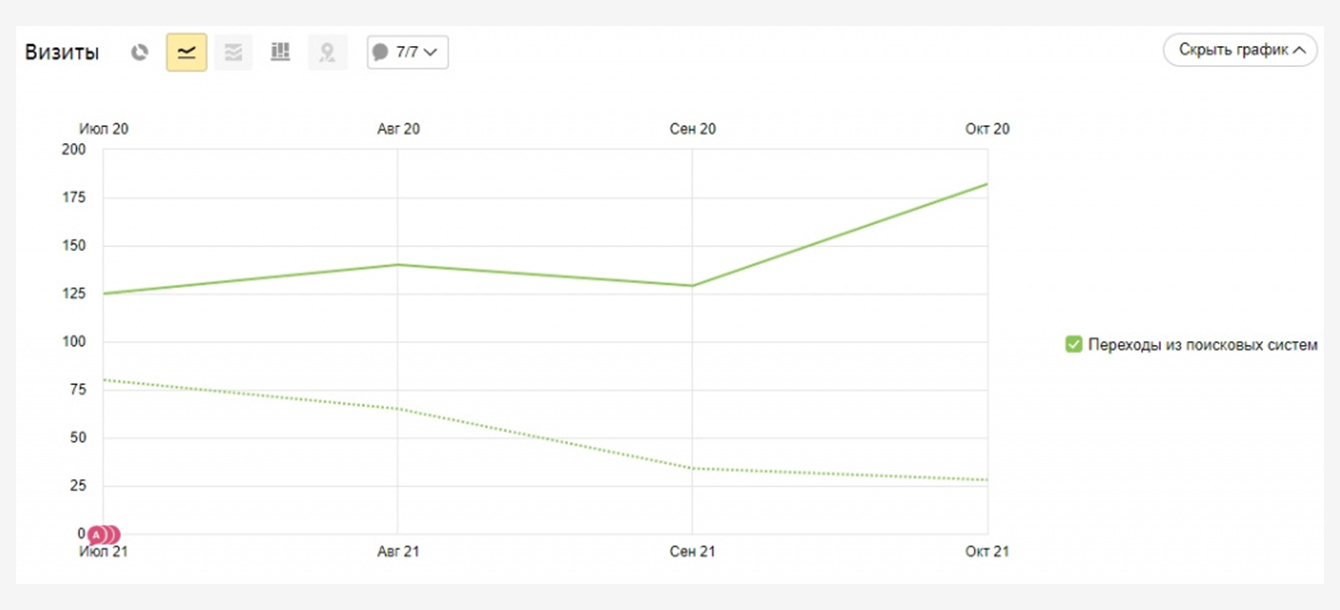This screenshot has height=610, width=1340.
Task: Select the 'Авг 20' top axis label
Action: (398, 129)
